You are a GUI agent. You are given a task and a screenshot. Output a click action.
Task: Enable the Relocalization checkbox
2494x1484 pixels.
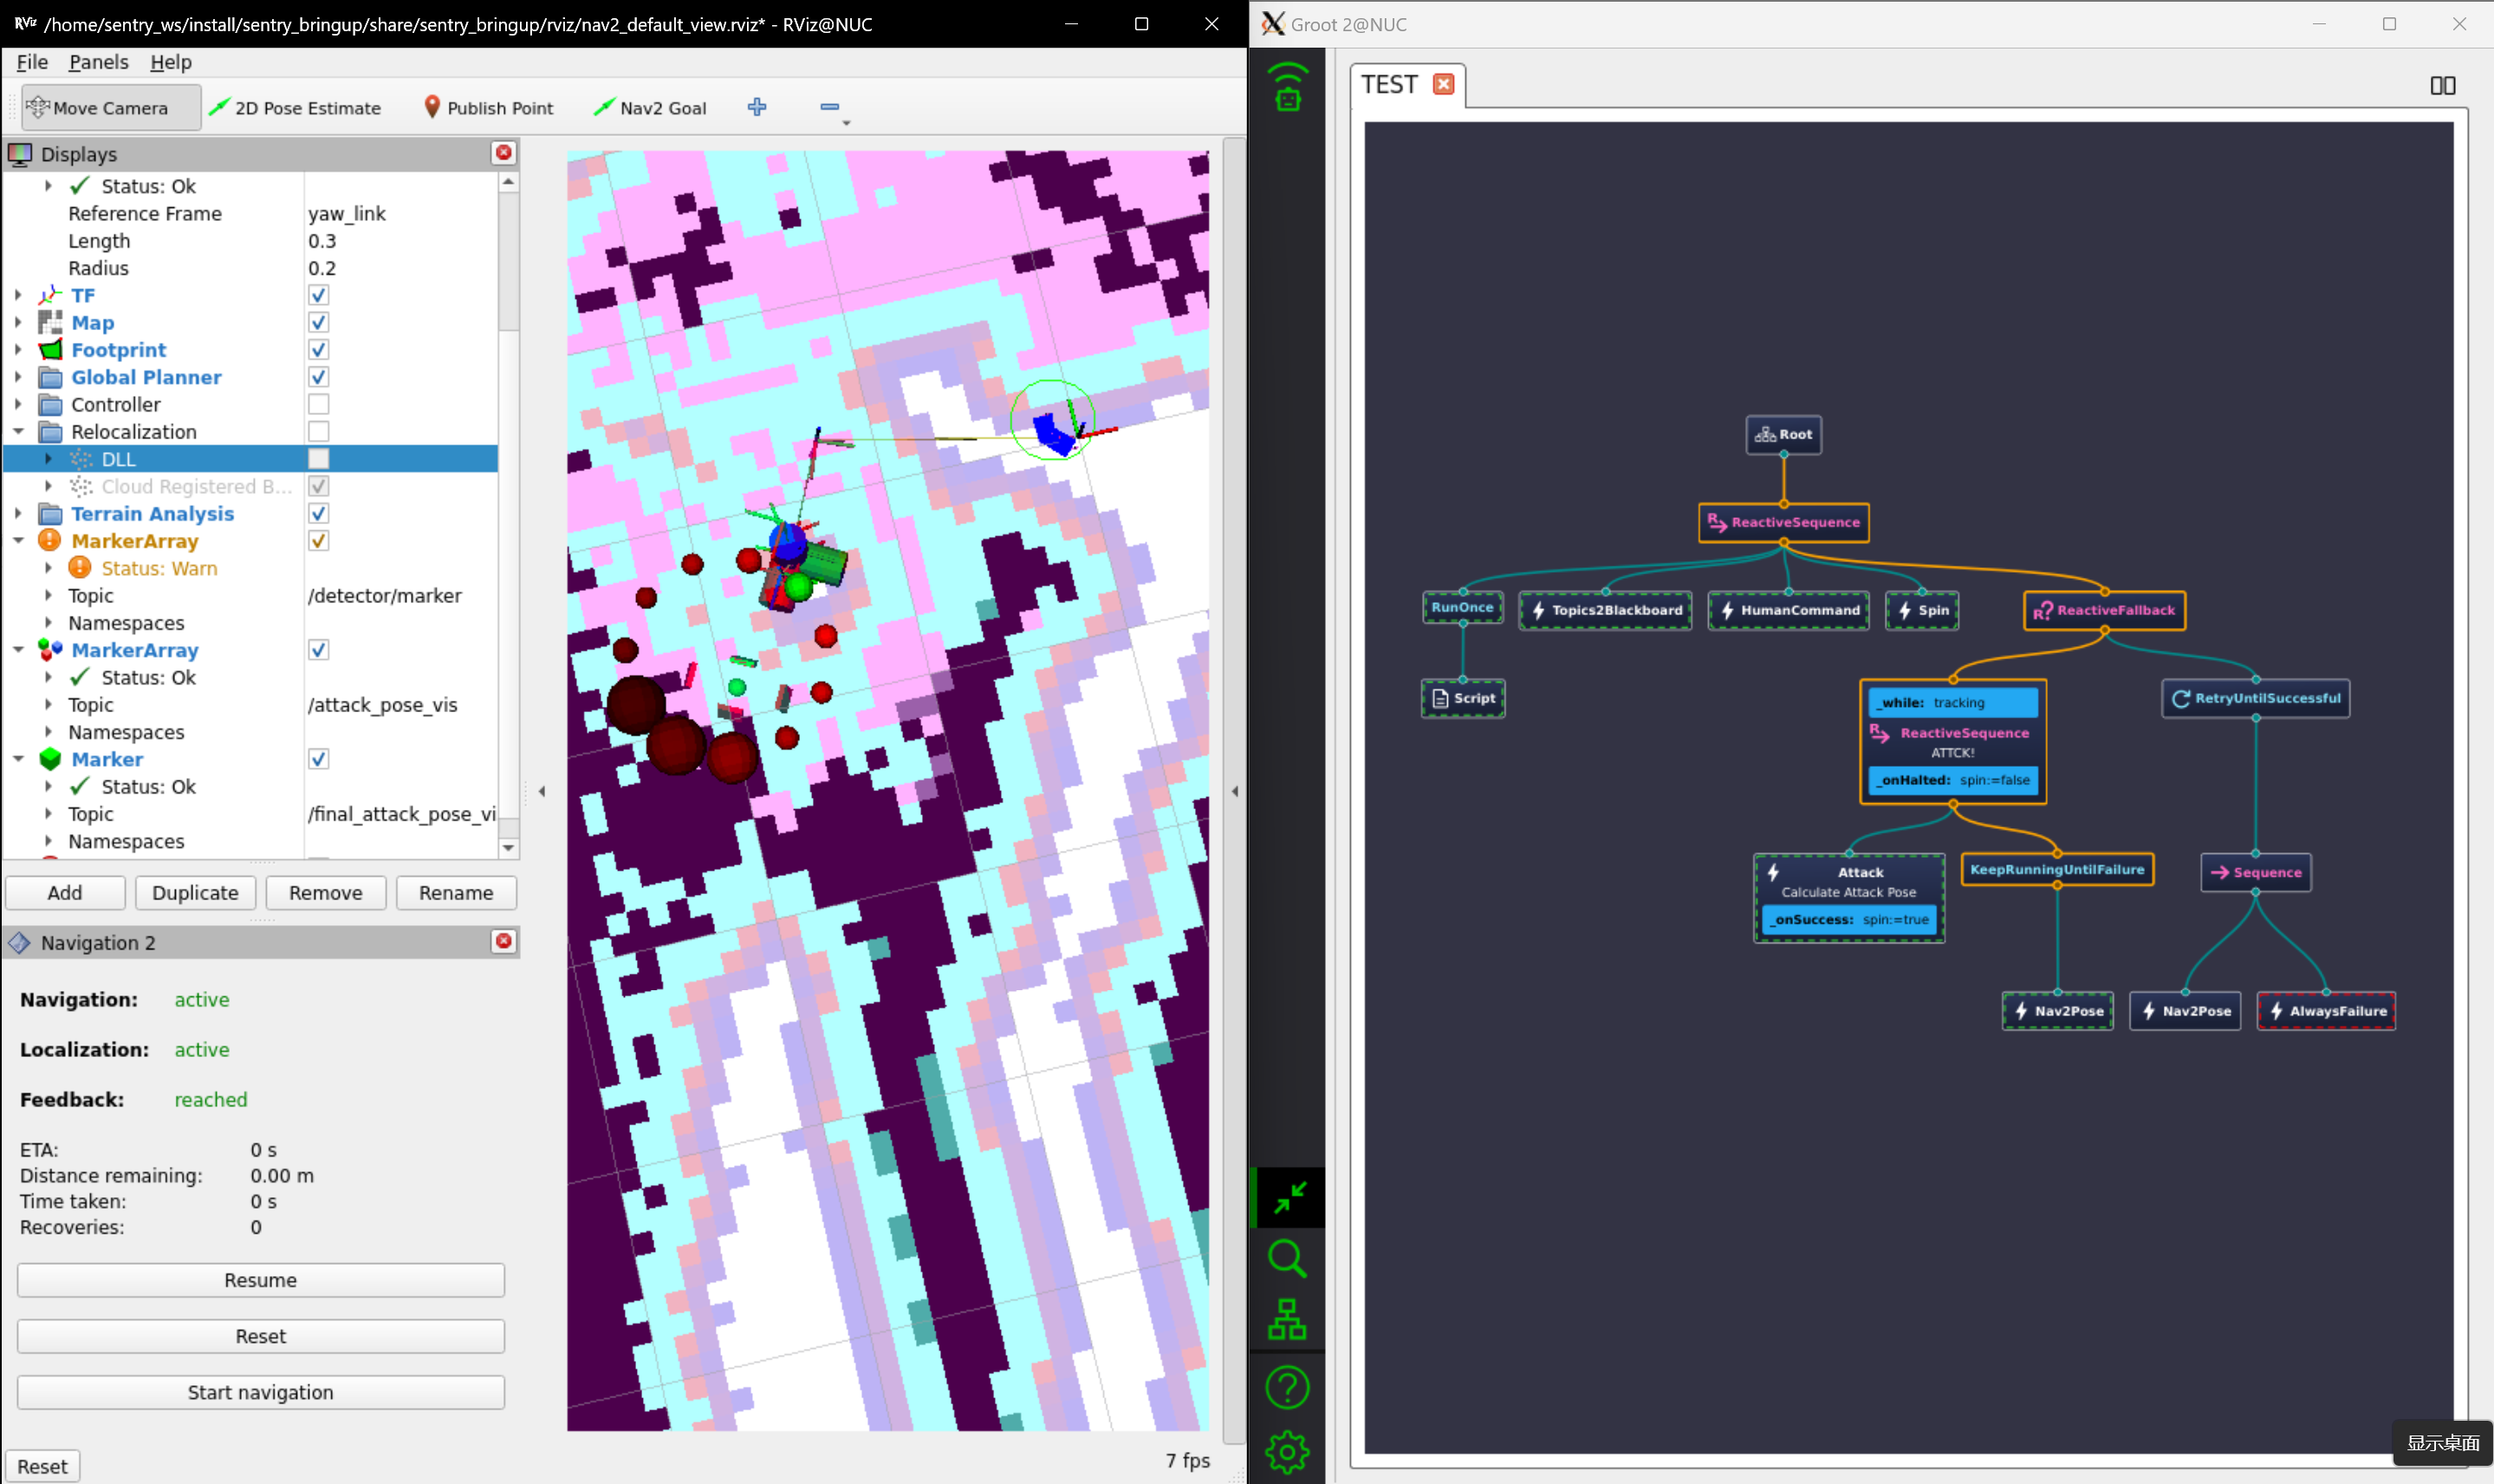click(318, 431)
